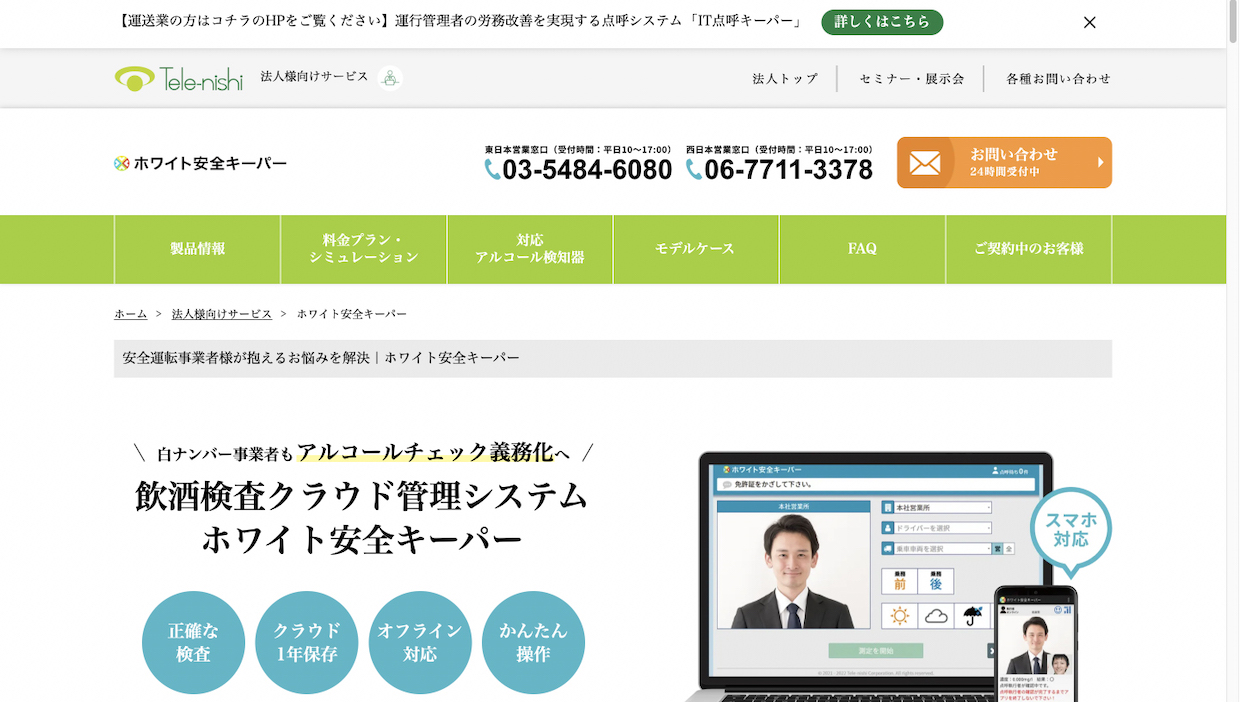Click the 後 button in mockup

(936, 582)
